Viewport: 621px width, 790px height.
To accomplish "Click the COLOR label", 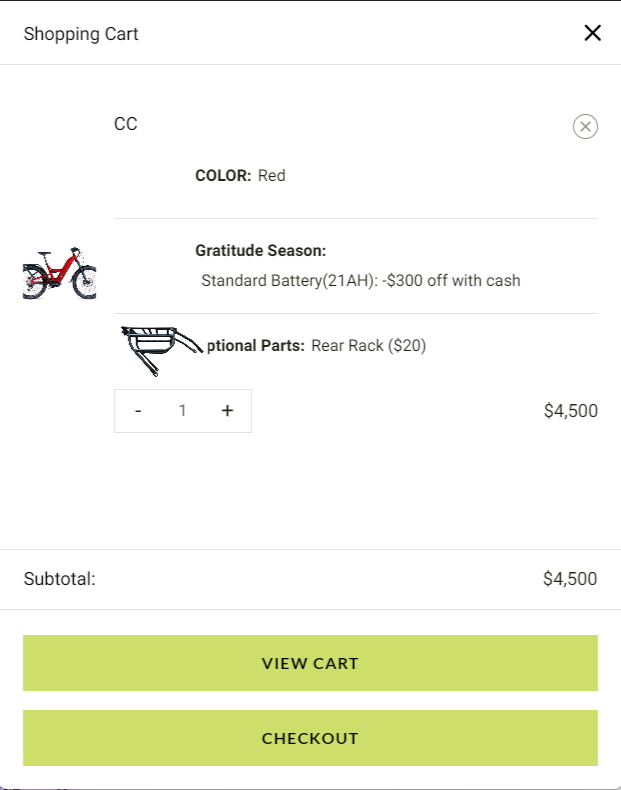I will pos(223,175).
